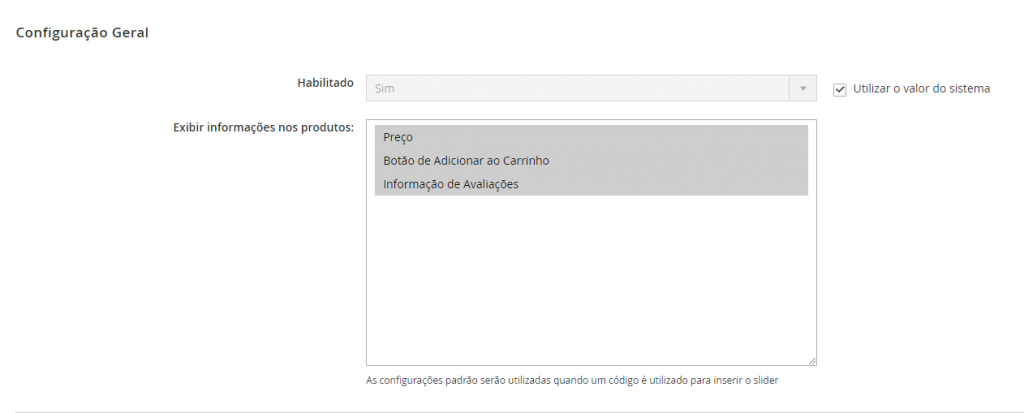Select the Preço option in the list
Image resolution: width=1024 pixels, height=413 pixels.
point(591,137)
